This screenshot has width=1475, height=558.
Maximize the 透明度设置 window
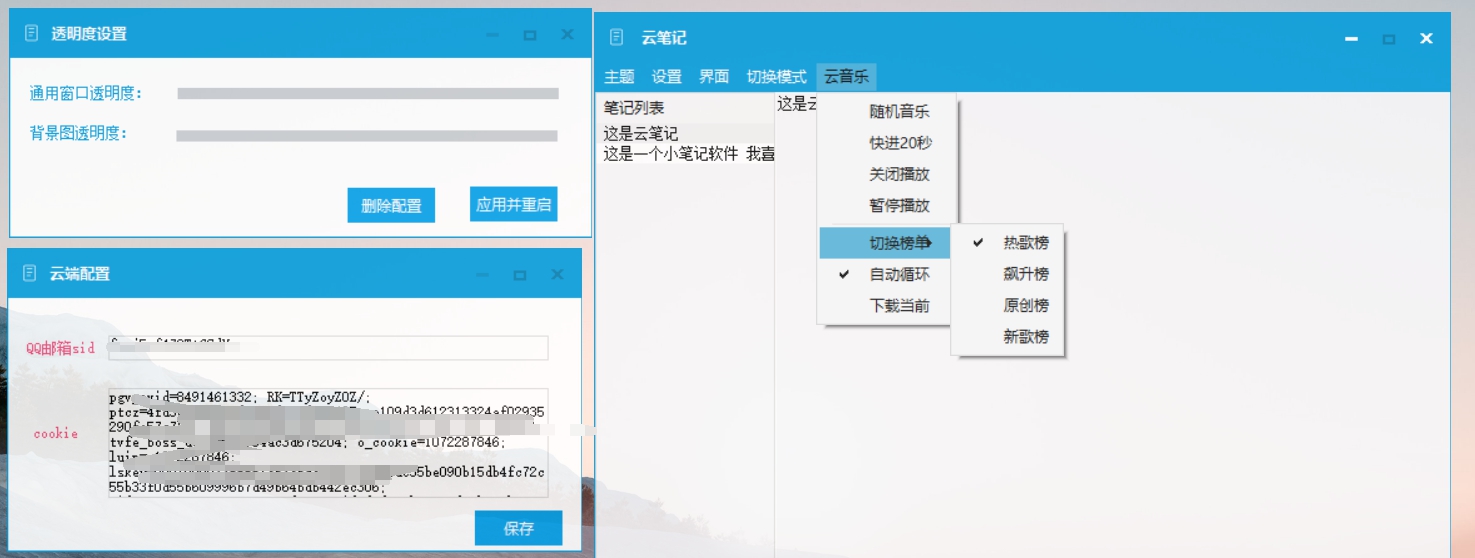(530, 35)
